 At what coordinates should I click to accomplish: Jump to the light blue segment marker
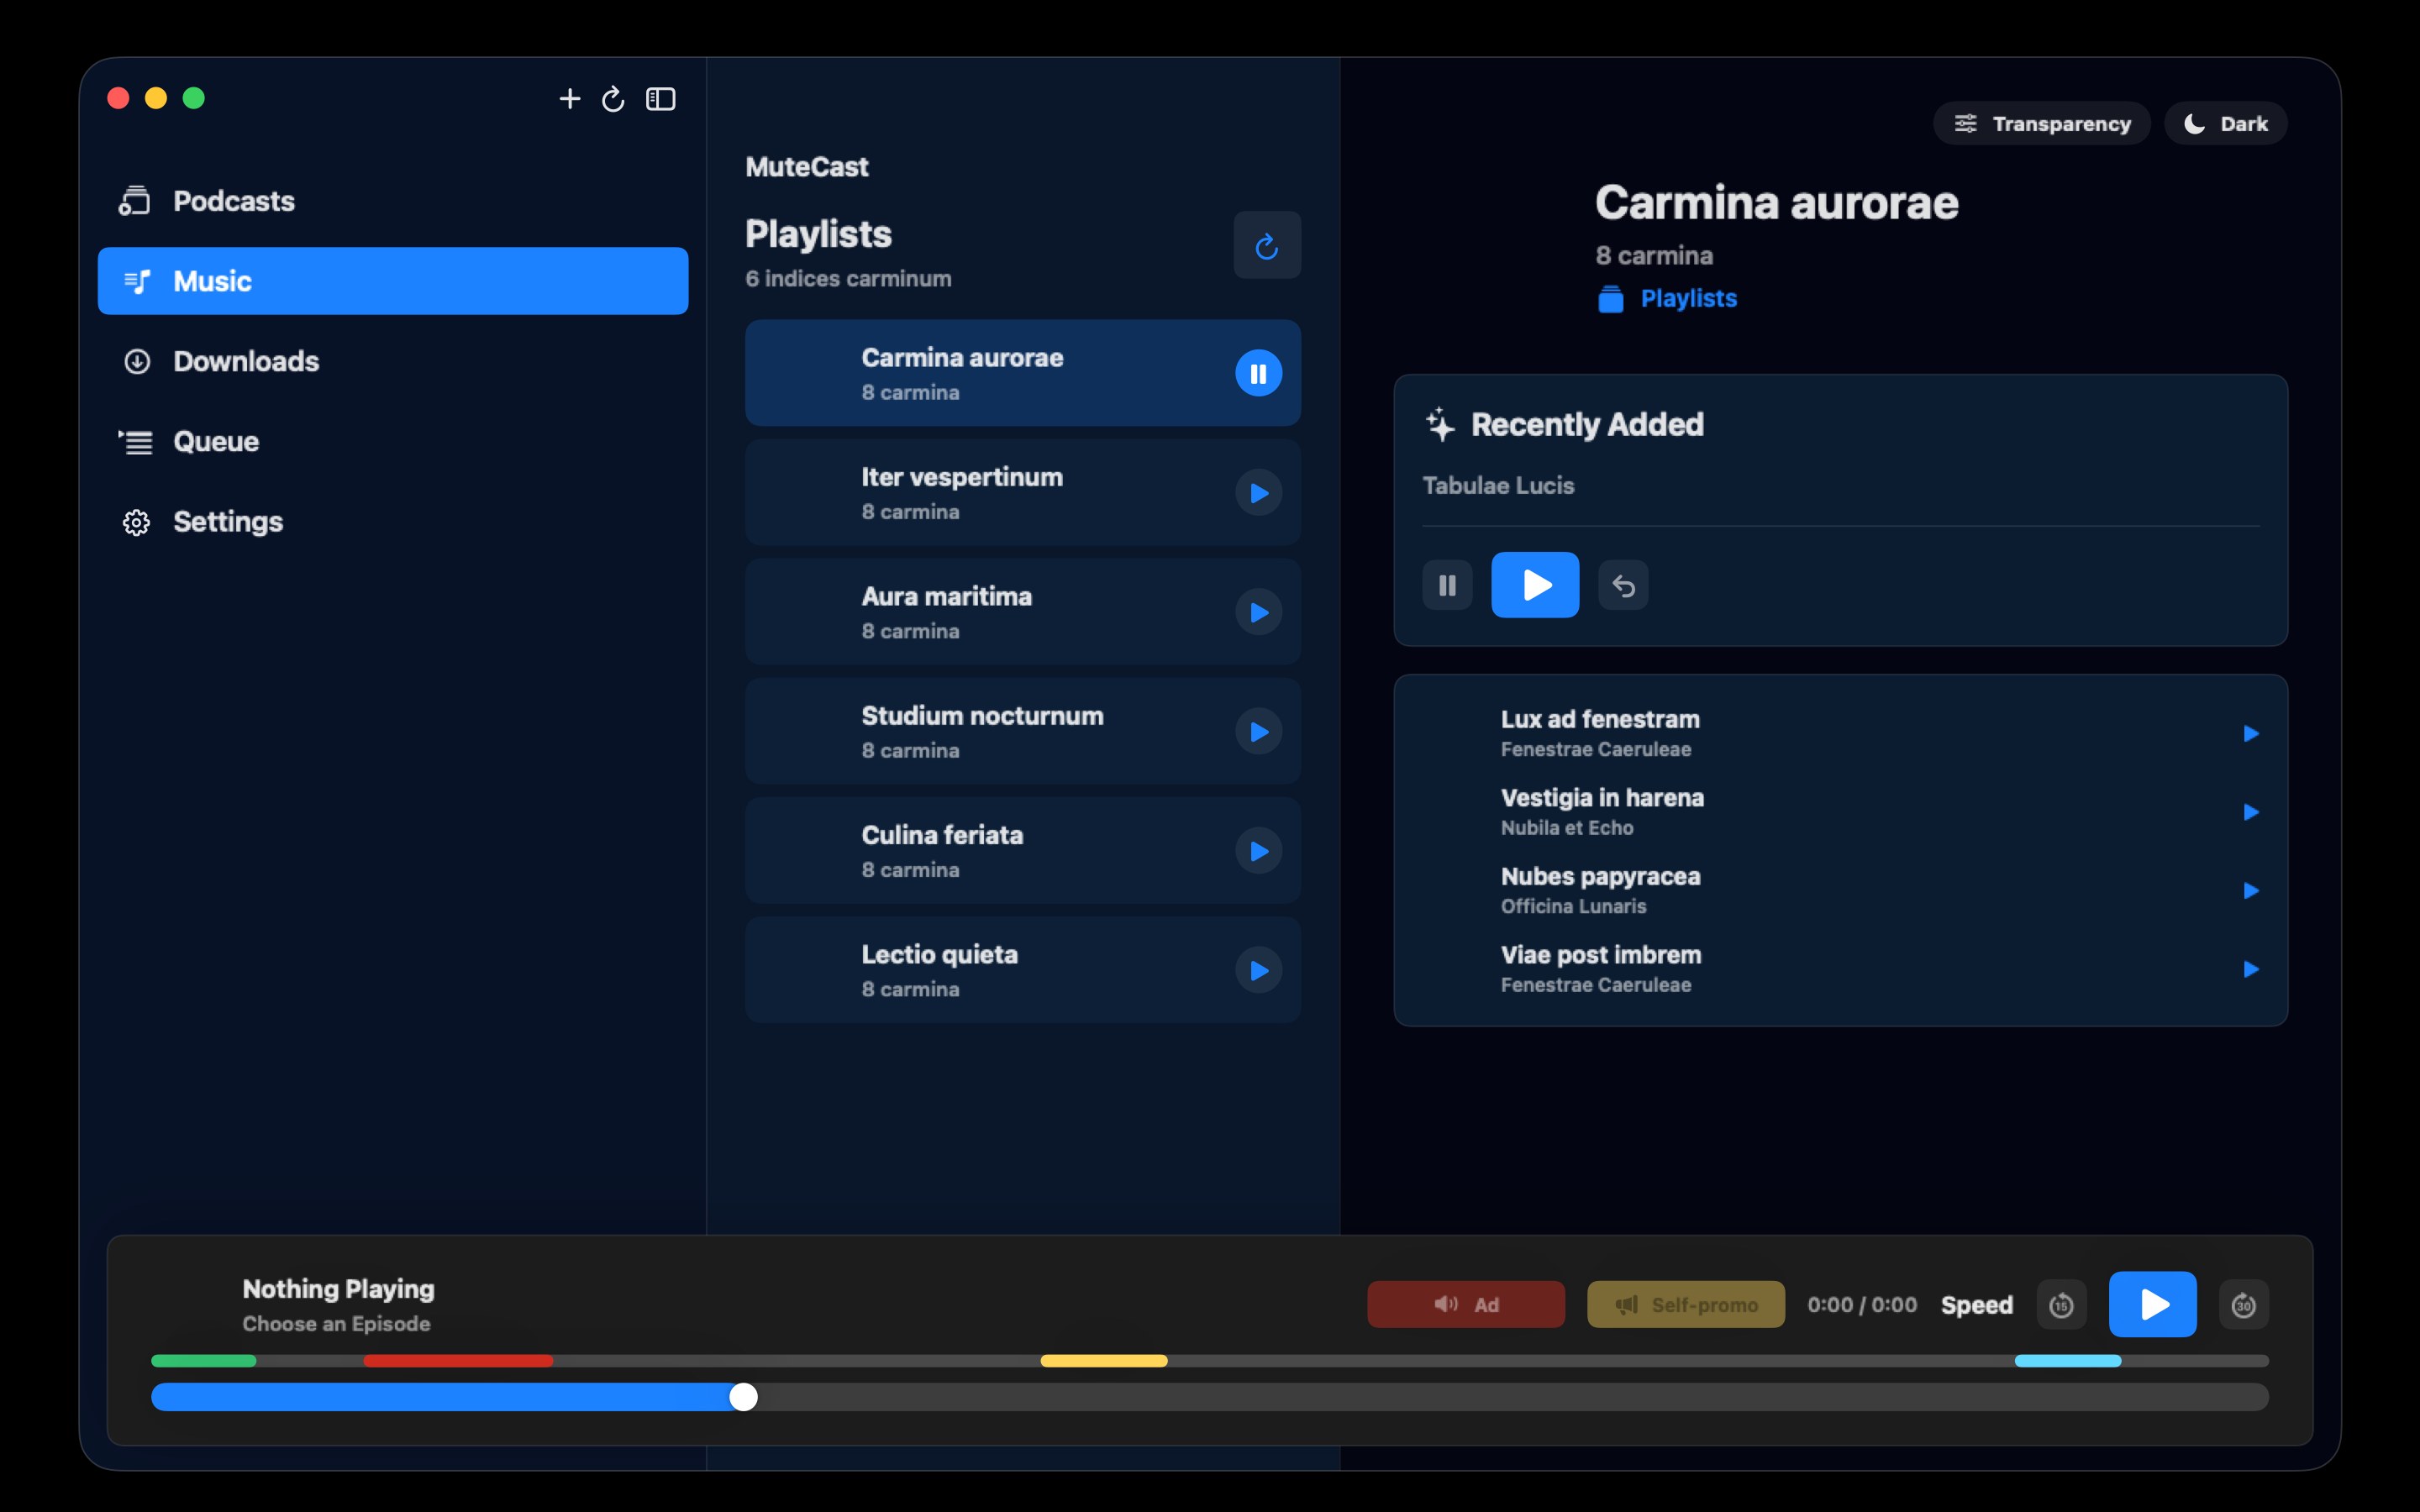click(x=2068, y=1361)
